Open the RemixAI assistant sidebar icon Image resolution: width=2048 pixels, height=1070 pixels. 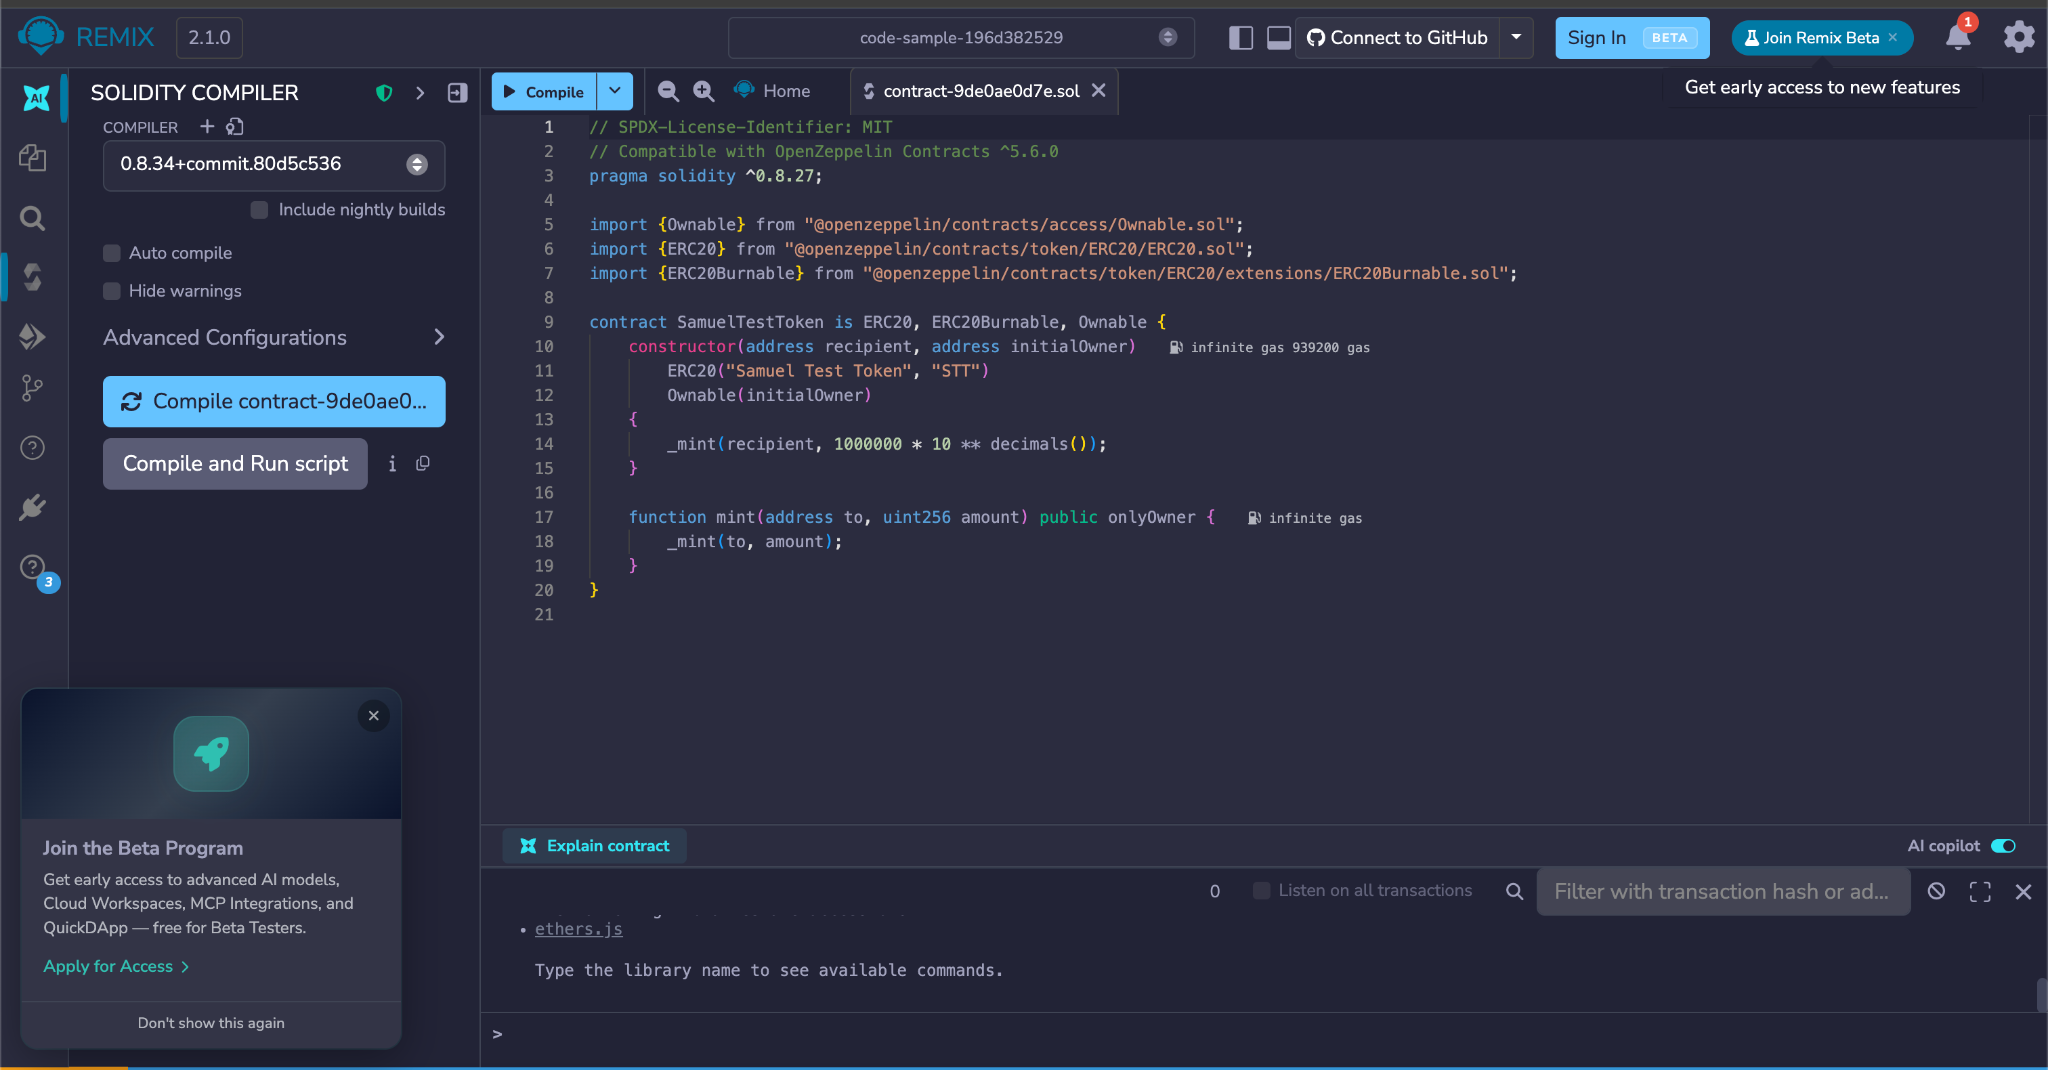tap(36, 98)
